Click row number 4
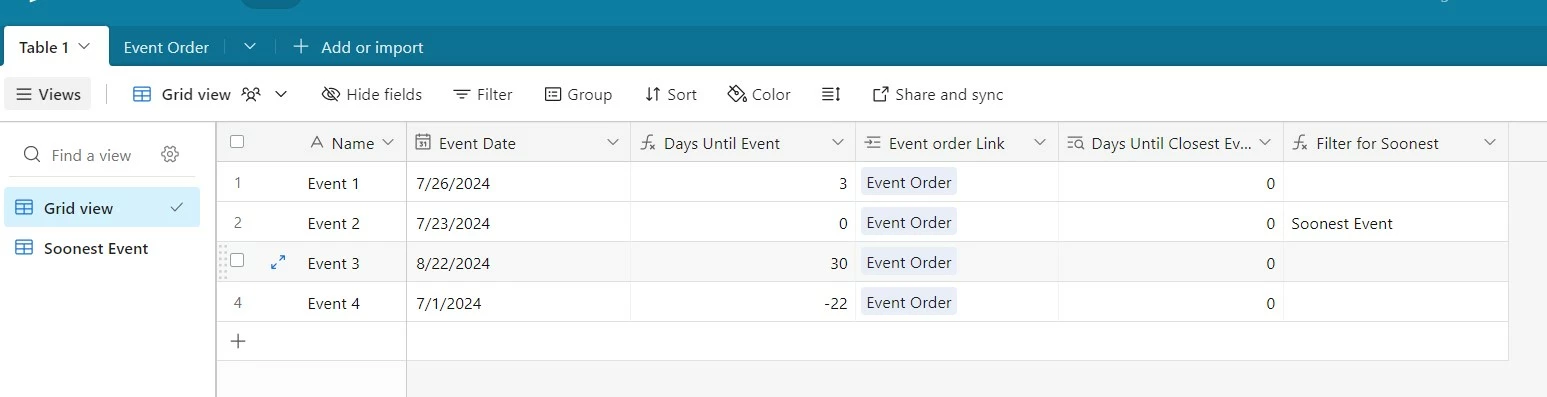This screenshot has width=1547, height=397. pyautogui.click(x=238, y=303)
